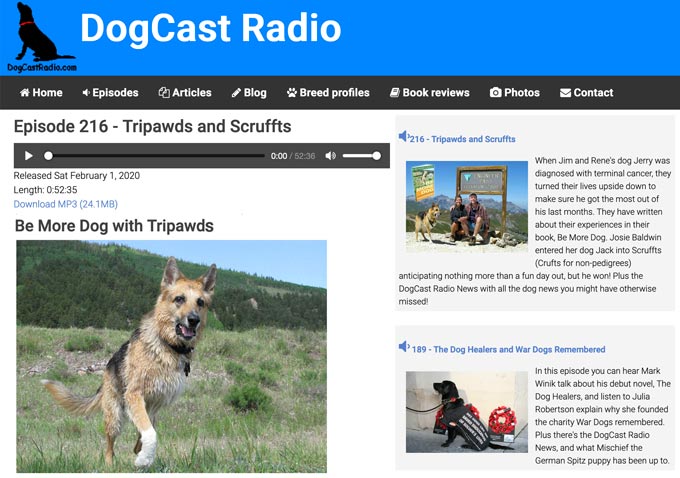Open '189 - The Dog Healers' episode link
Viewport: 680px width, 478px height.
(x=509, y=350)
